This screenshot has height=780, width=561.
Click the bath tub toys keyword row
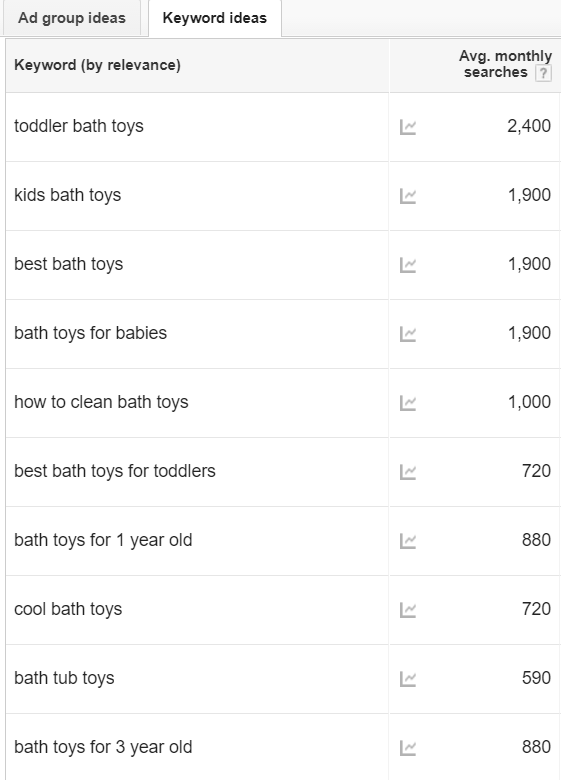[197, 679]
